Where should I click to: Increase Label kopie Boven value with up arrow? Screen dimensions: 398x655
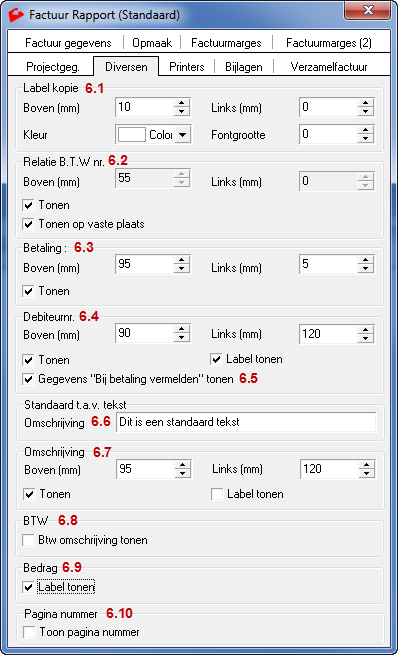181,103
